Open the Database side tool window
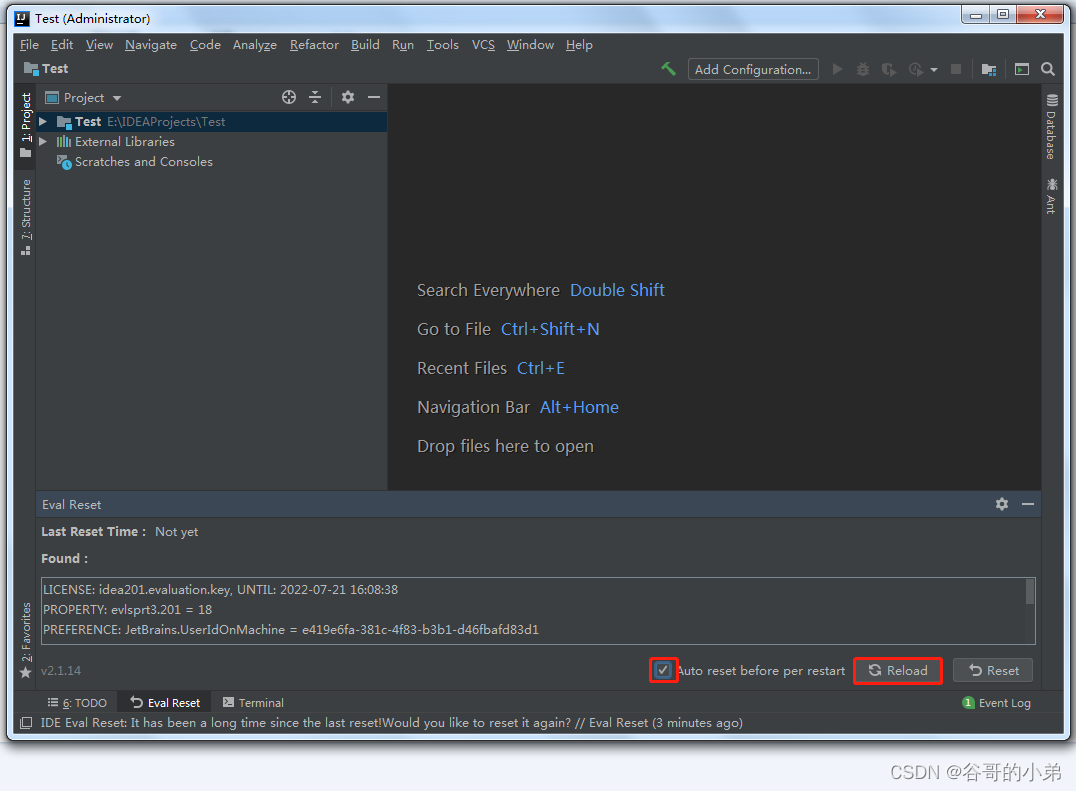This screenshot has height=791, width=1076. click(1051, 127)
